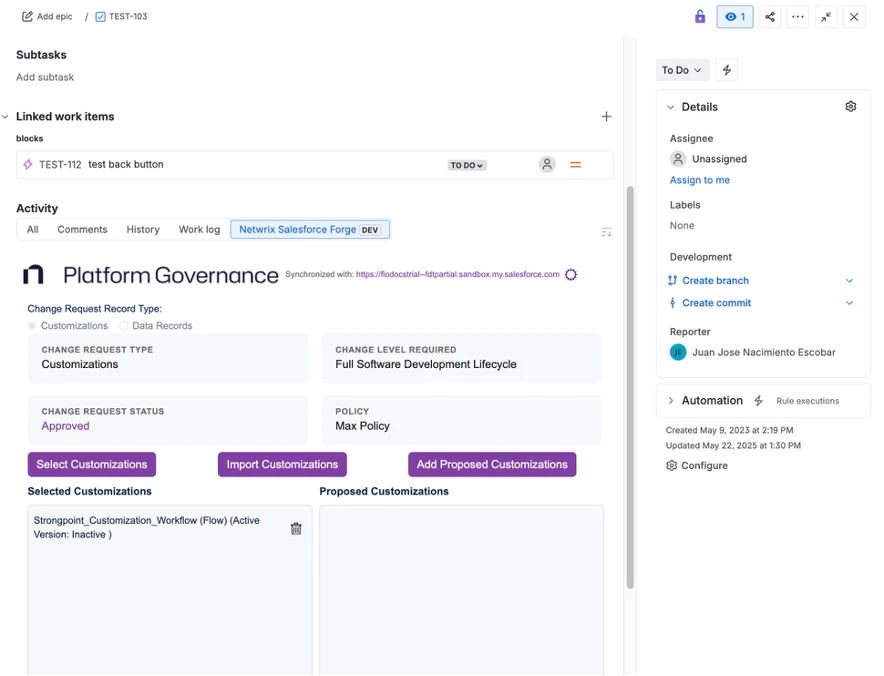Open TEST-112 linked item status dropdown
The image size is (884, 676).
click(x=467, y=165)
